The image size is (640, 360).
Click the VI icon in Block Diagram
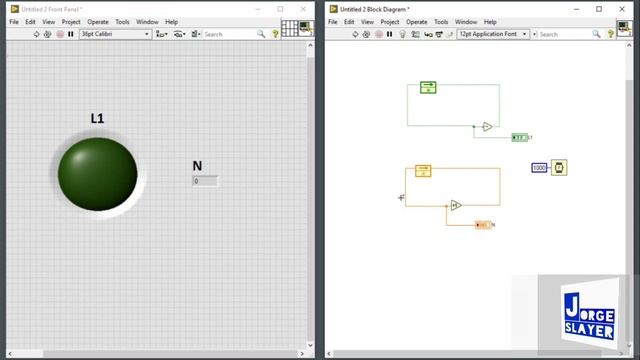(624, 29)
